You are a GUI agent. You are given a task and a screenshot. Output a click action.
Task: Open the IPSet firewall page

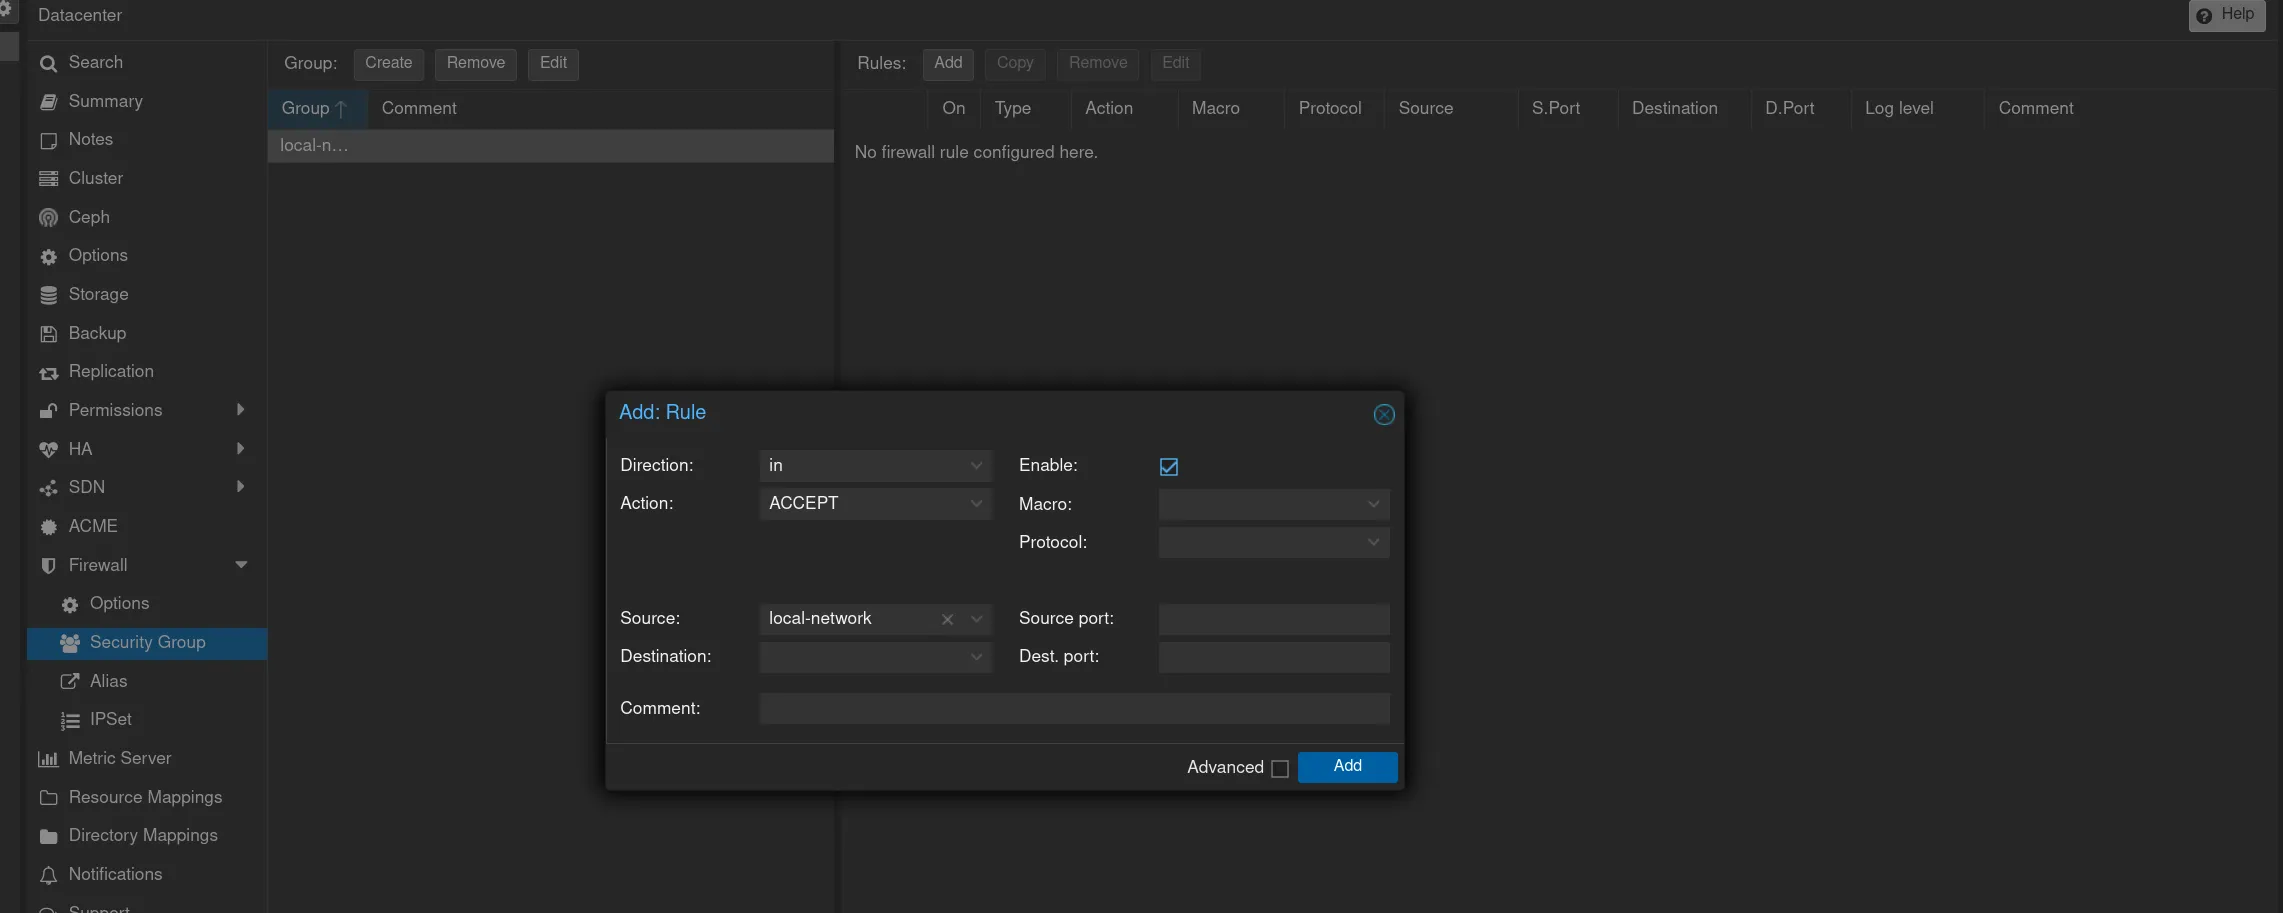[x=110, y=720]
